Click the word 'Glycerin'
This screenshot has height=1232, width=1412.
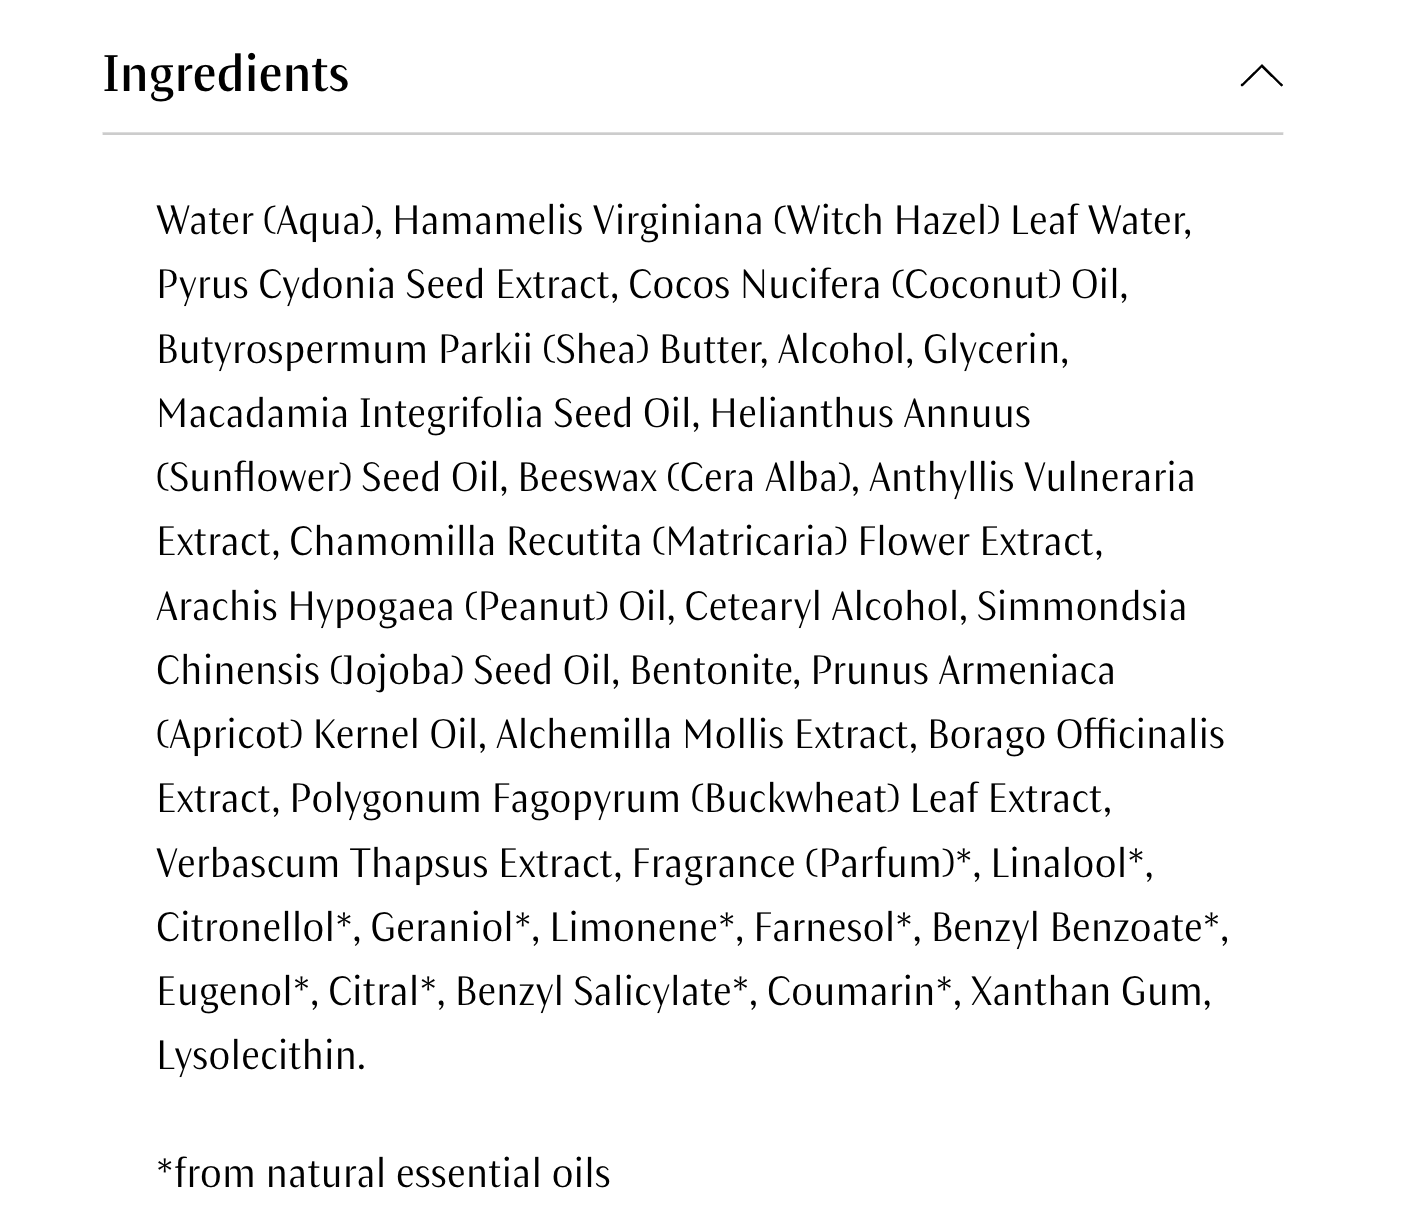point(993,349)
